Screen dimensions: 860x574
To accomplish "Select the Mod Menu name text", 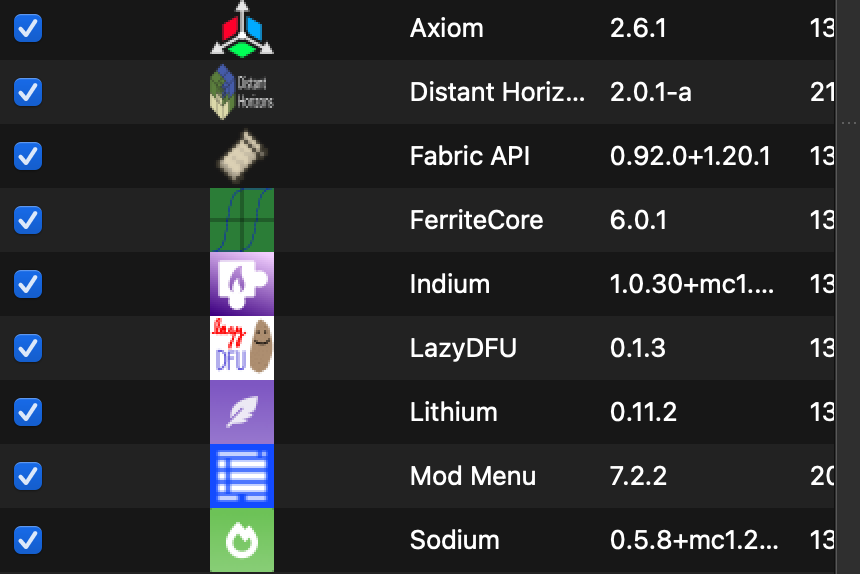I will 472,476.
